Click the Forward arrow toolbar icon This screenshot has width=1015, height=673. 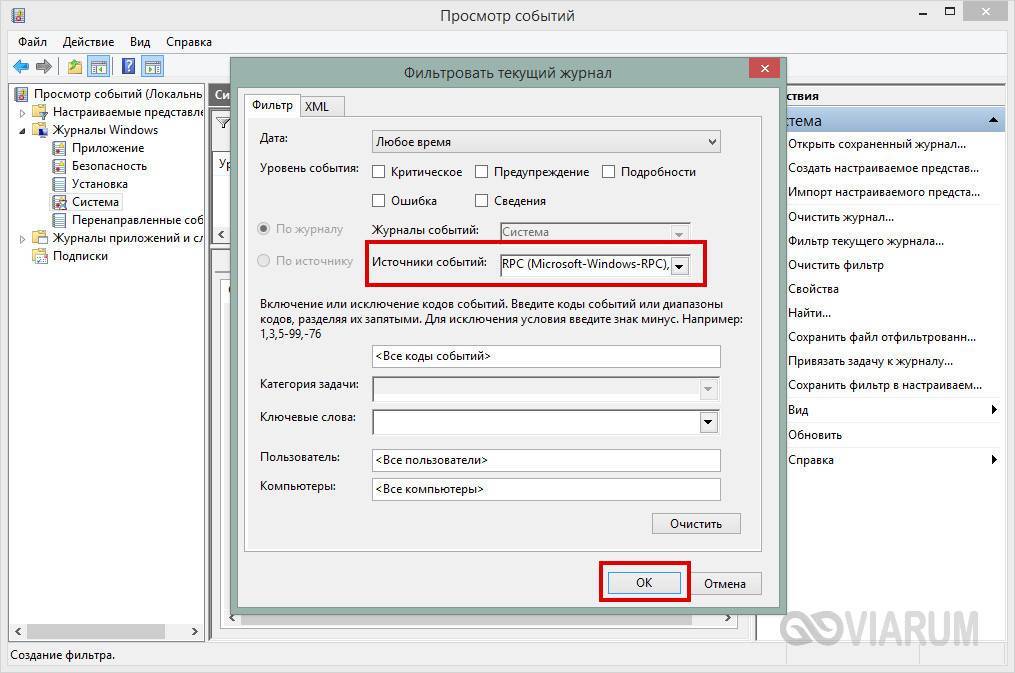[43, 67]
